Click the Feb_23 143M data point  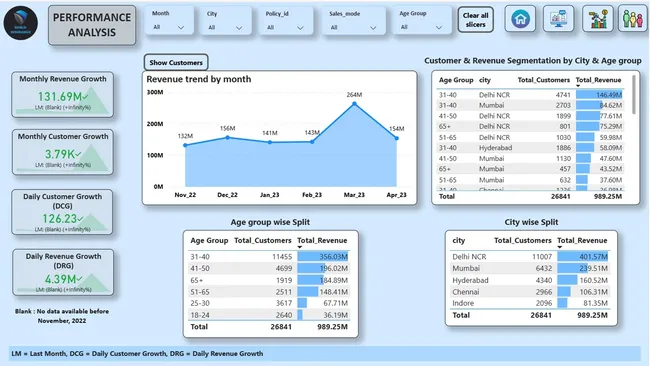[x=312, y=142]
